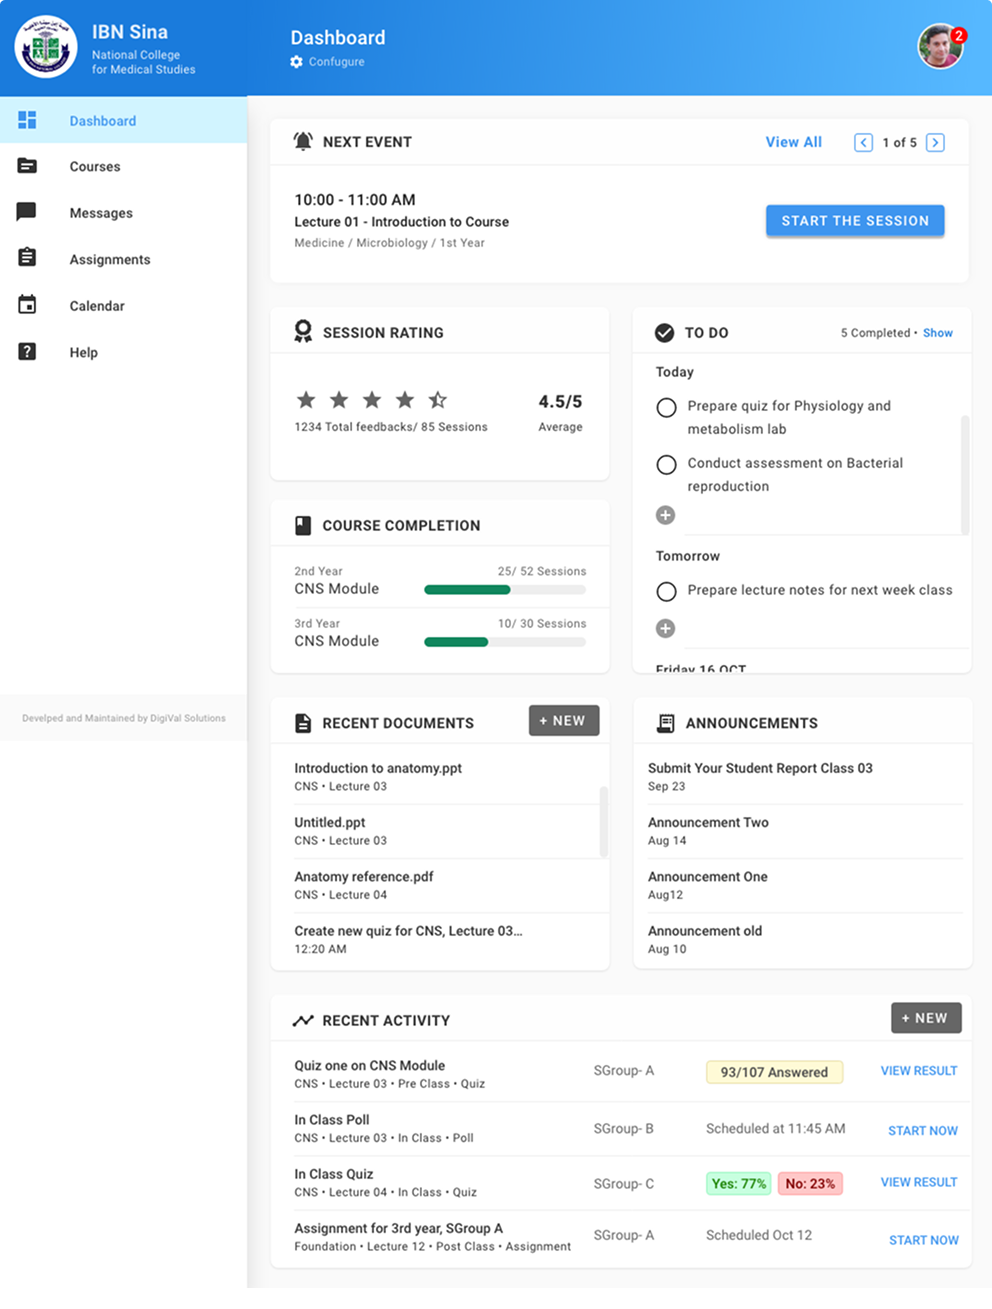
Task: View result for Quiz one on CNS Module
Action: pyautogui.click(x=919, y=1071)
